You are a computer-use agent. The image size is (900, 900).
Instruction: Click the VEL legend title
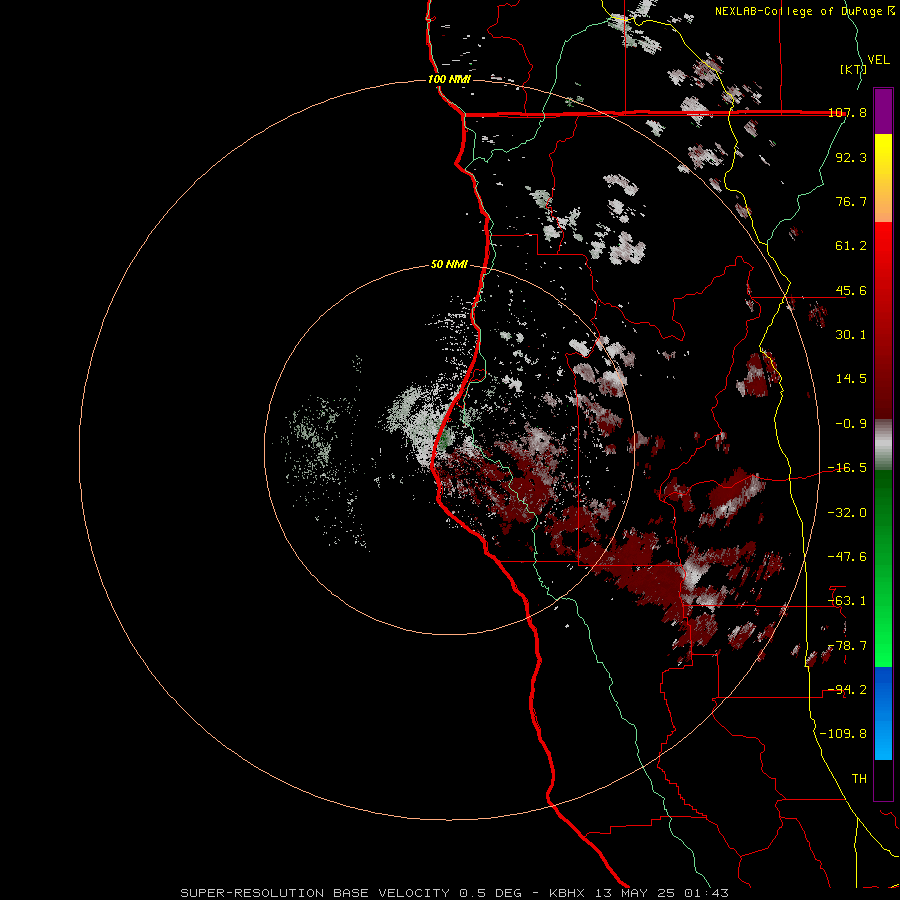(x=879, y=60)
